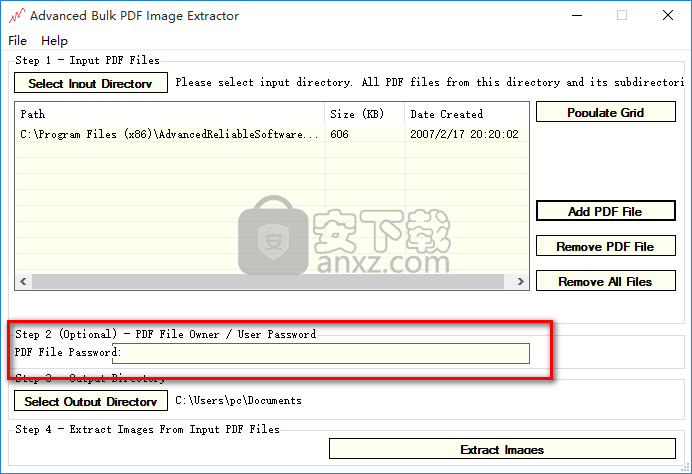Click the 2007/2/17 20:20:02 date cell
This screenshot has width=692, height=474.
(466, 134)
